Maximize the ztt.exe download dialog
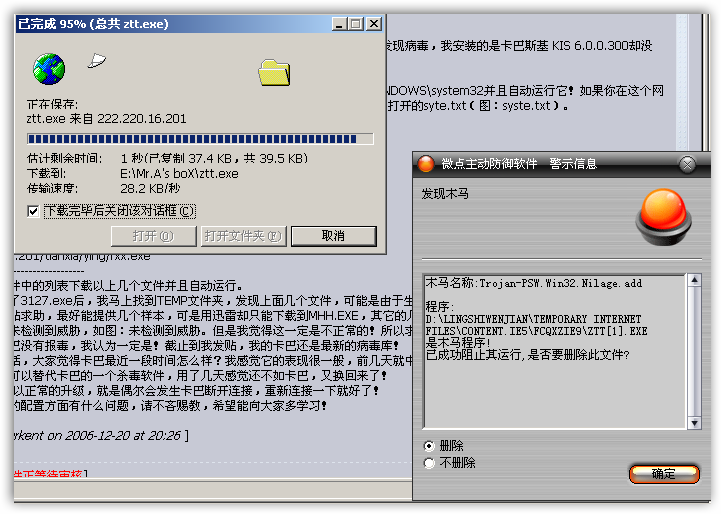 pos(356,24)
